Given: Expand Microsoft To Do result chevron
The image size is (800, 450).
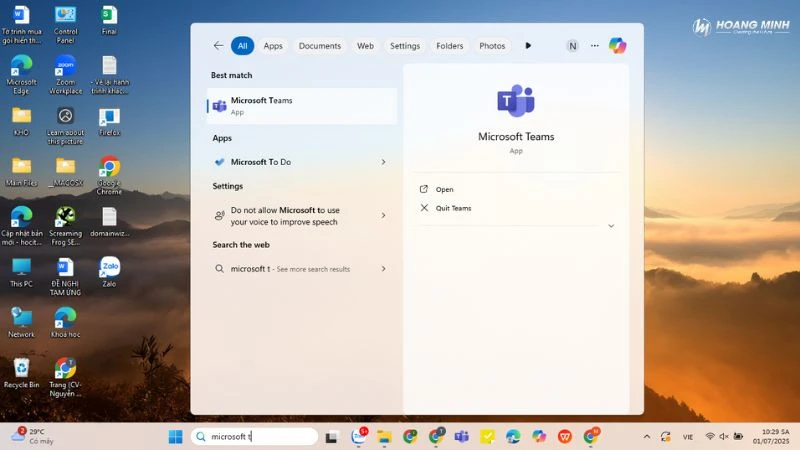Looking at the screenshot, I should (x=383, y=162).
